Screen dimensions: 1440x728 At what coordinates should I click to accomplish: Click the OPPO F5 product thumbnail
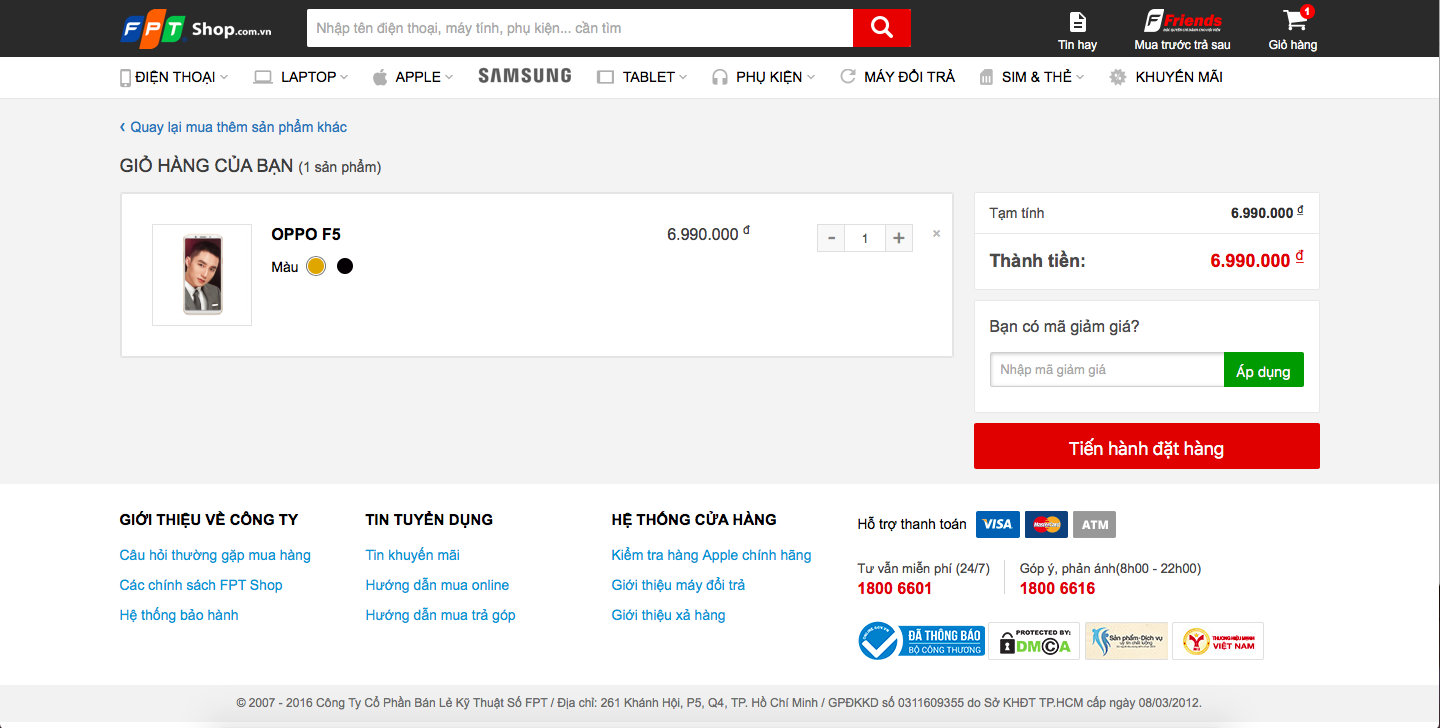pyautogui.click(x=202, y=275)
